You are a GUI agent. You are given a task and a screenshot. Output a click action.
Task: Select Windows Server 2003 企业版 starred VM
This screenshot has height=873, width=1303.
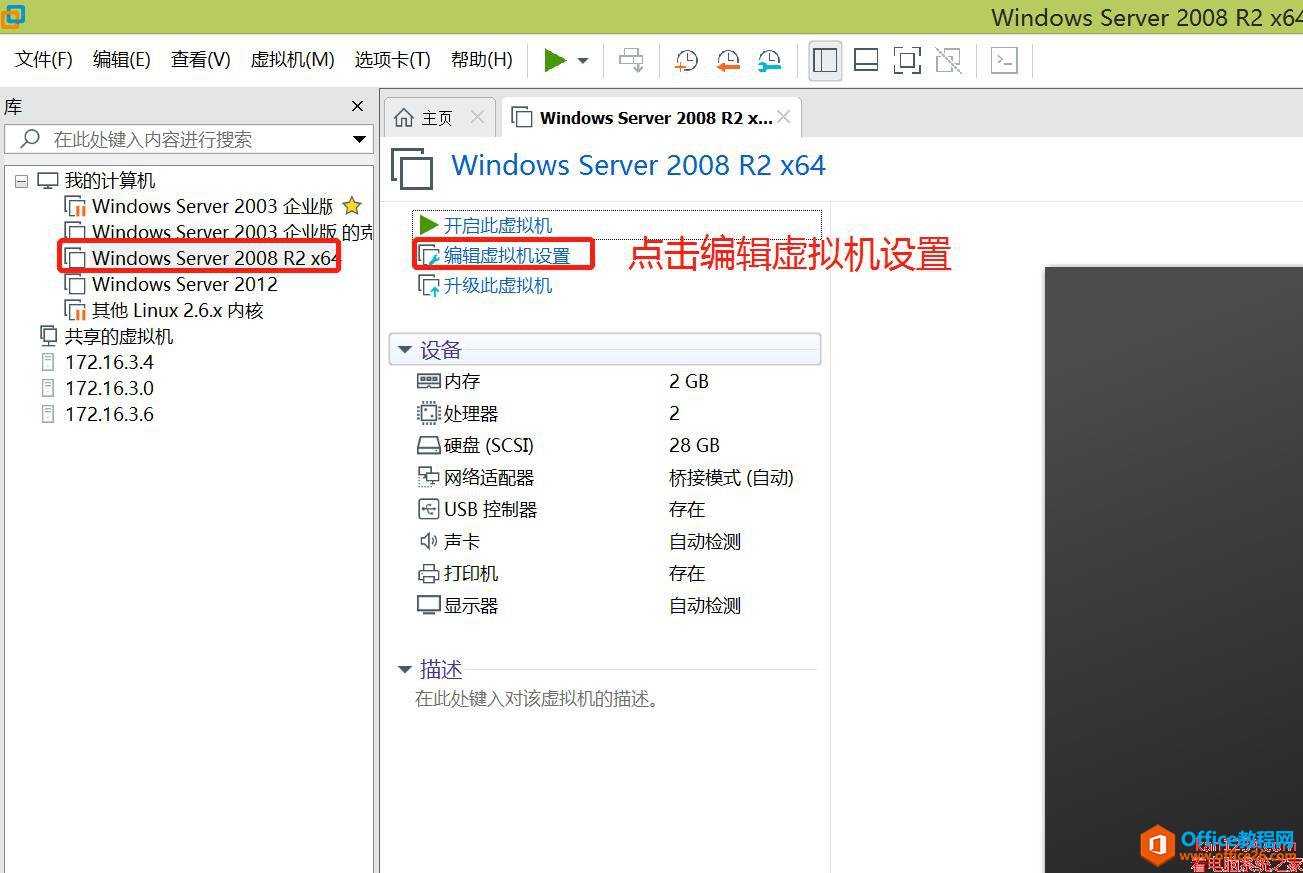coord(212,206)
